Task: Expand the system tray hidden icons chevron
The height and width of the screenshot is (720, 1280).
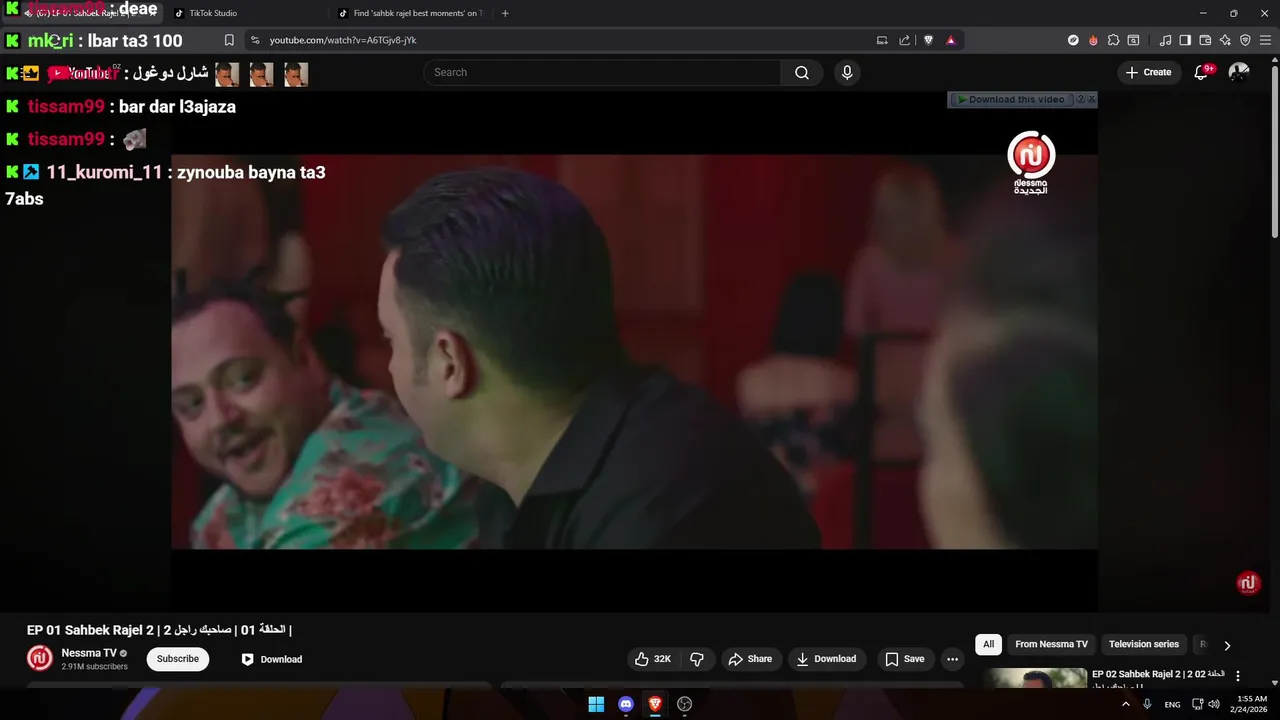Action: click(1126, 704)
